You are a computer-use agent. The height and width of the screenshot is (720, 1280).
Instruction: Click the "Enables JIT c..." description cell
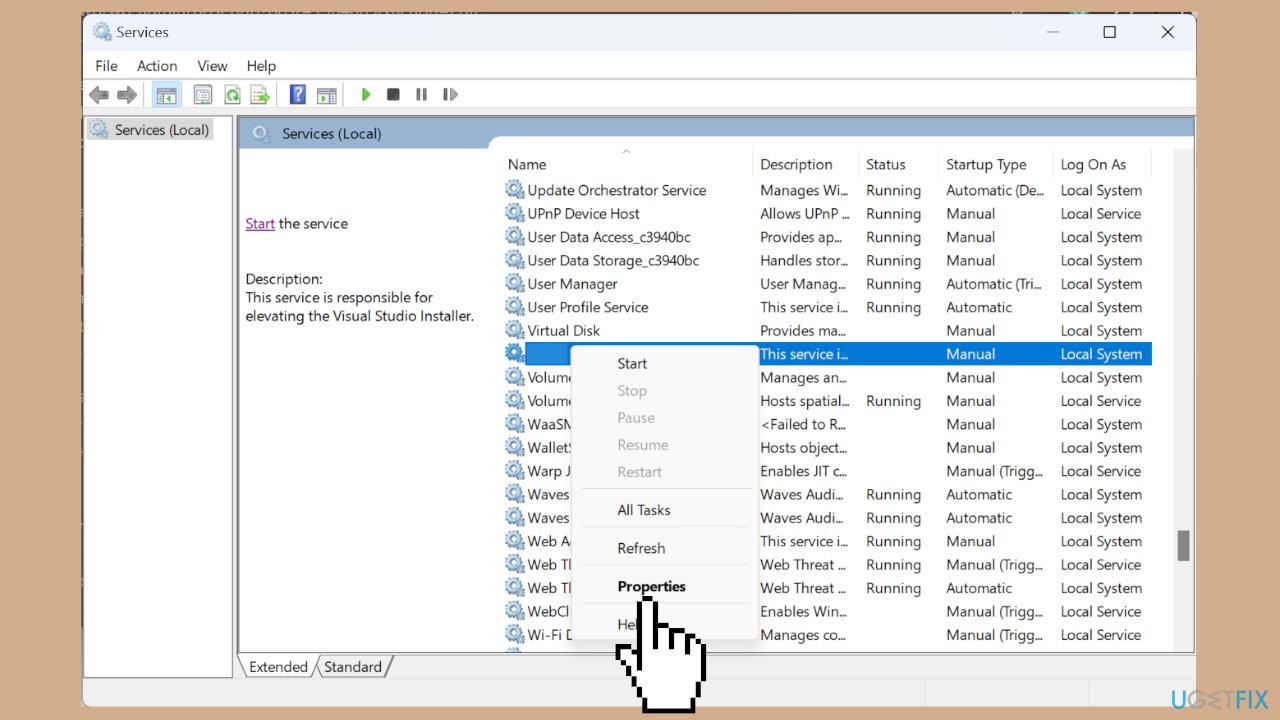pyautogui.click(x=804, y=471)
